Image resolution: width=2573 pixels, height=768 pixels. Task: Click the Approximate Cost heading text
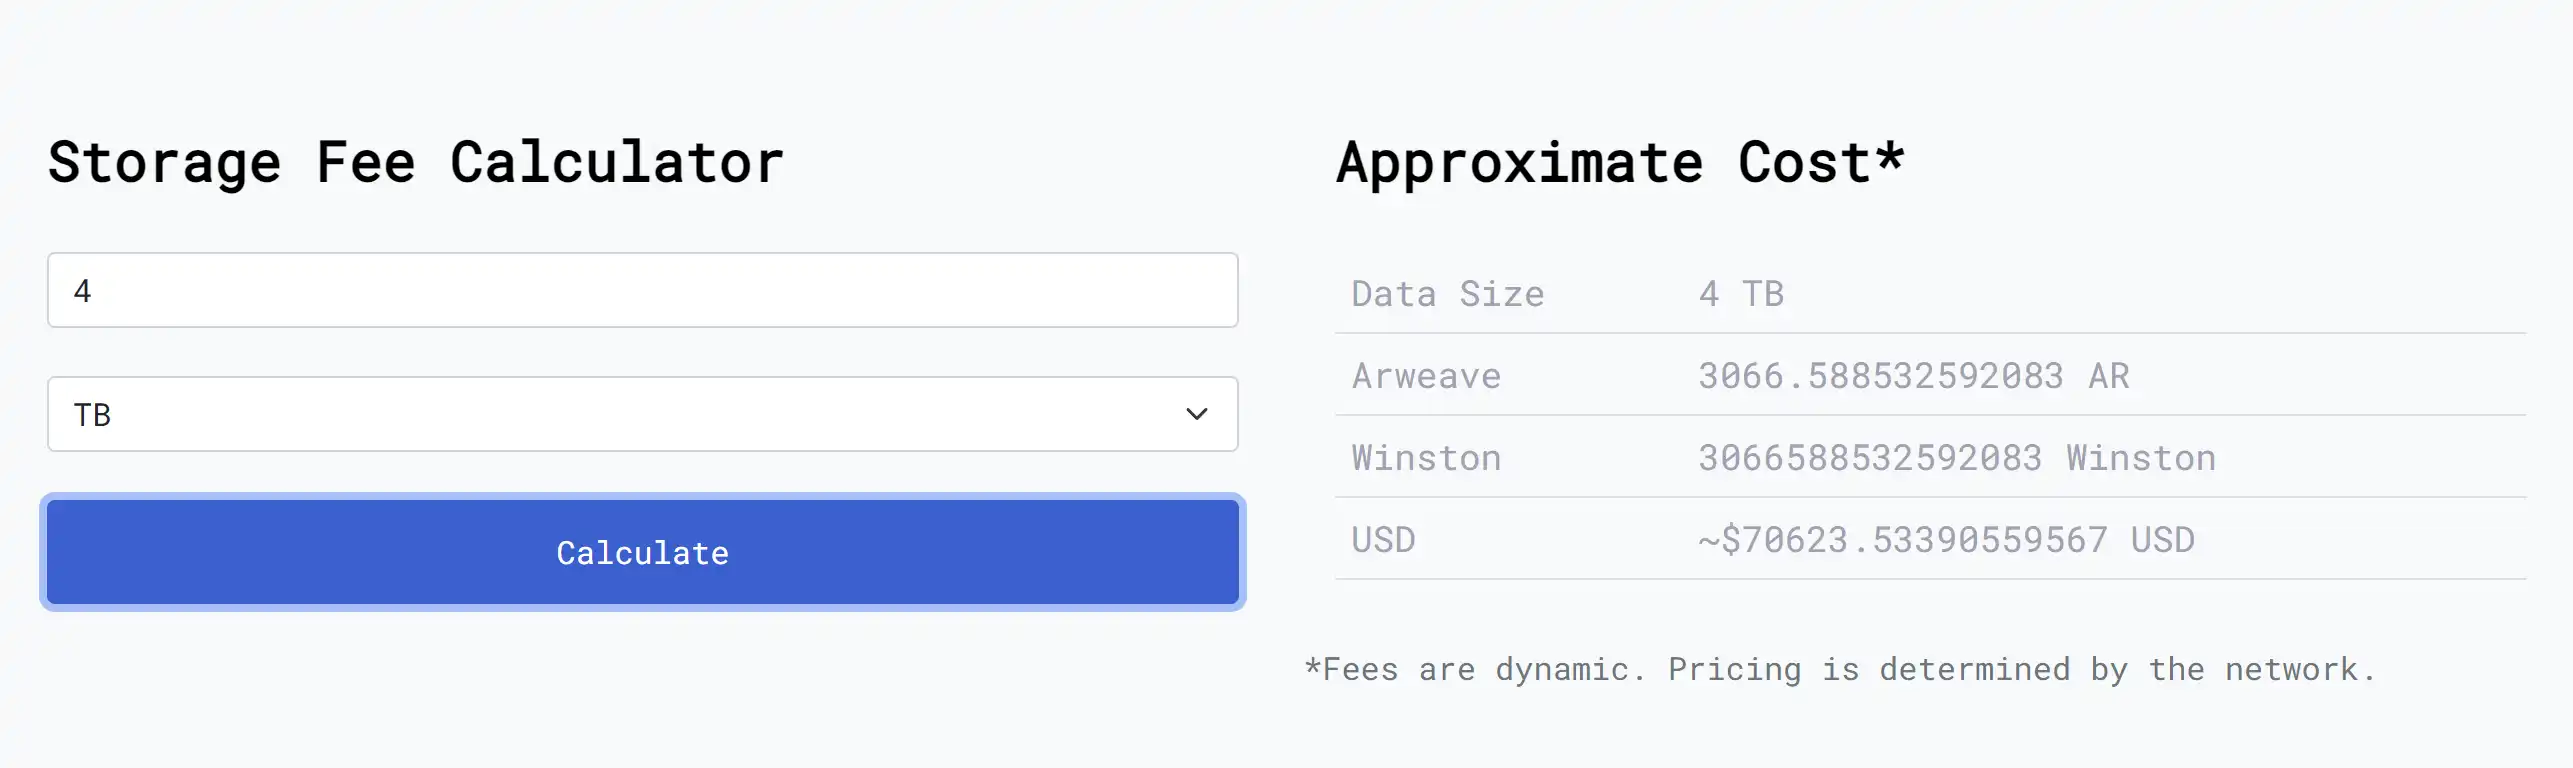[1603, 163]
